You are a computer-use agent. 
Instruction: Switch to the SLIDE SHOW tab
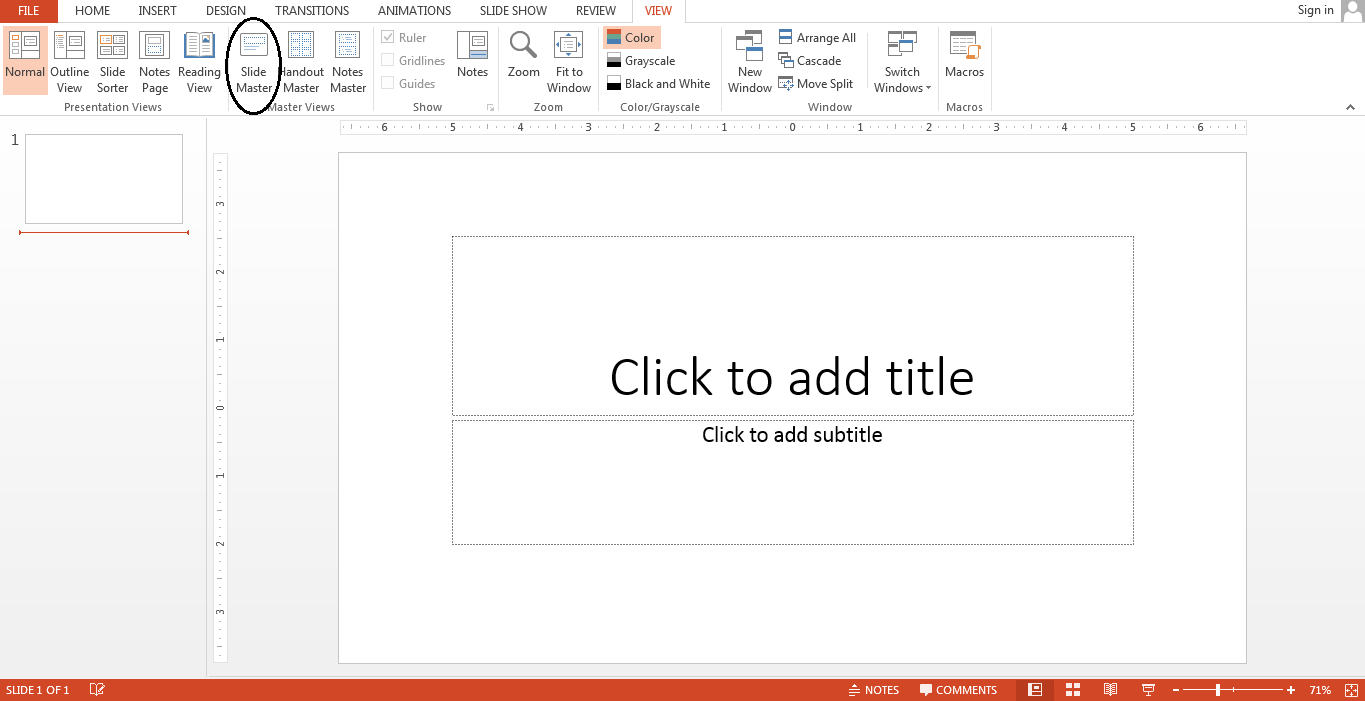pos(513,11)
